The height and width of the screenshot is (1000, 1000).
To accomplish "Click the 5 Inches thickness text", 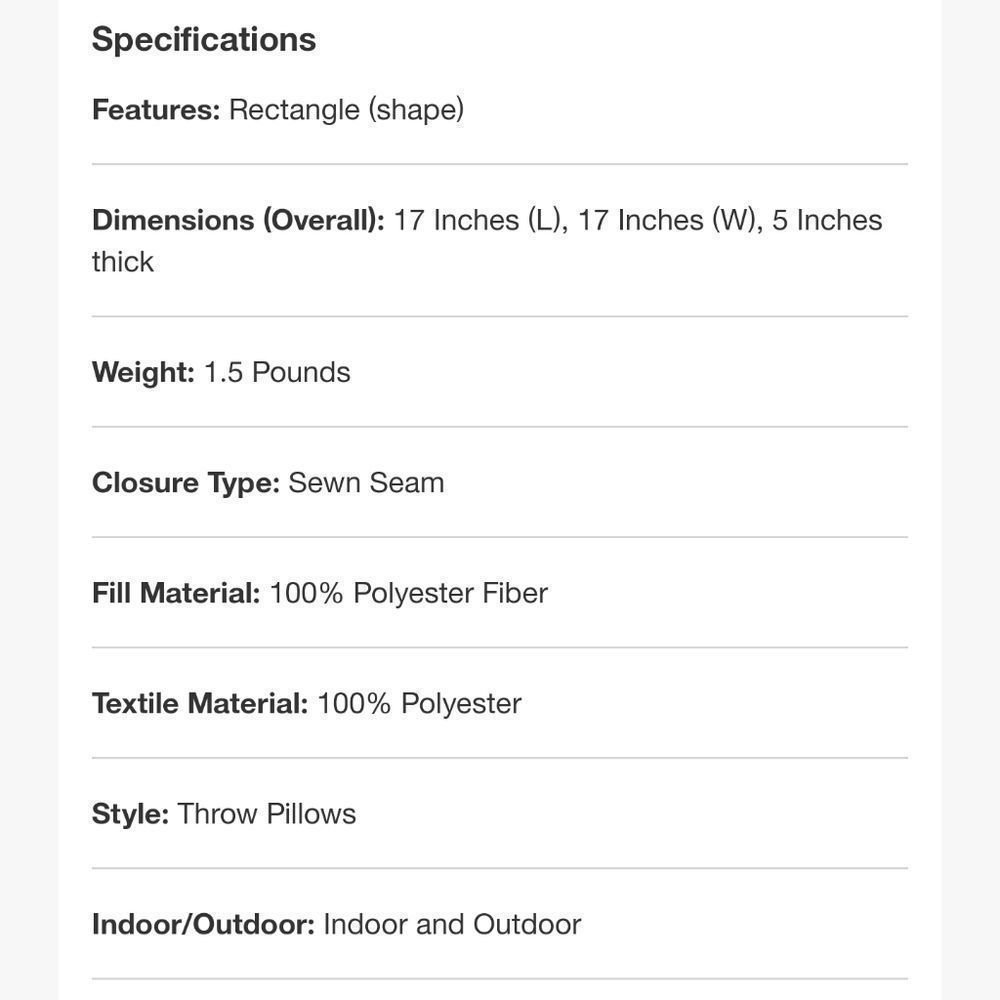I will (827, 221).
